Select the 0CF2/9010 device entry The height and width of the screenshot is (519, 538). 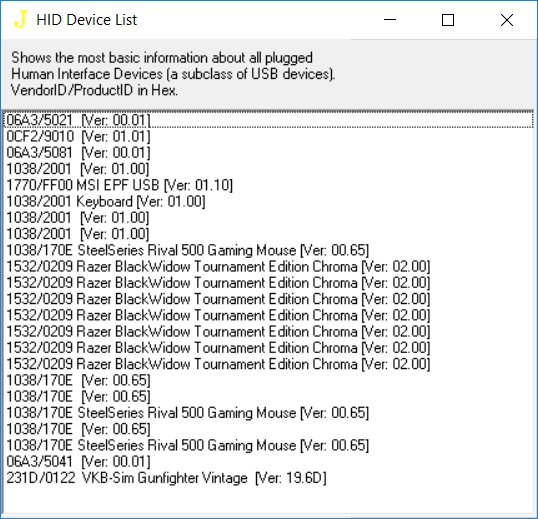[269, 137]
